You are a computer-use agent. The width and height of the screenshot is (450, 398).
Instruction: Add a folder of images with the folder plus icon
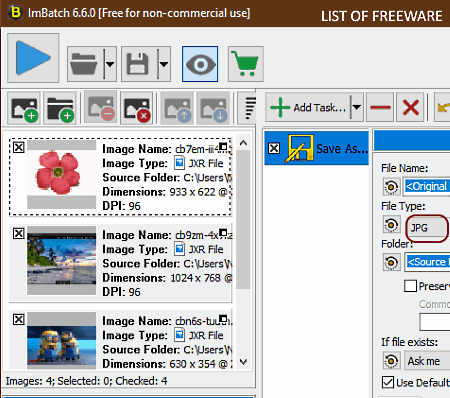coord(60,108)
